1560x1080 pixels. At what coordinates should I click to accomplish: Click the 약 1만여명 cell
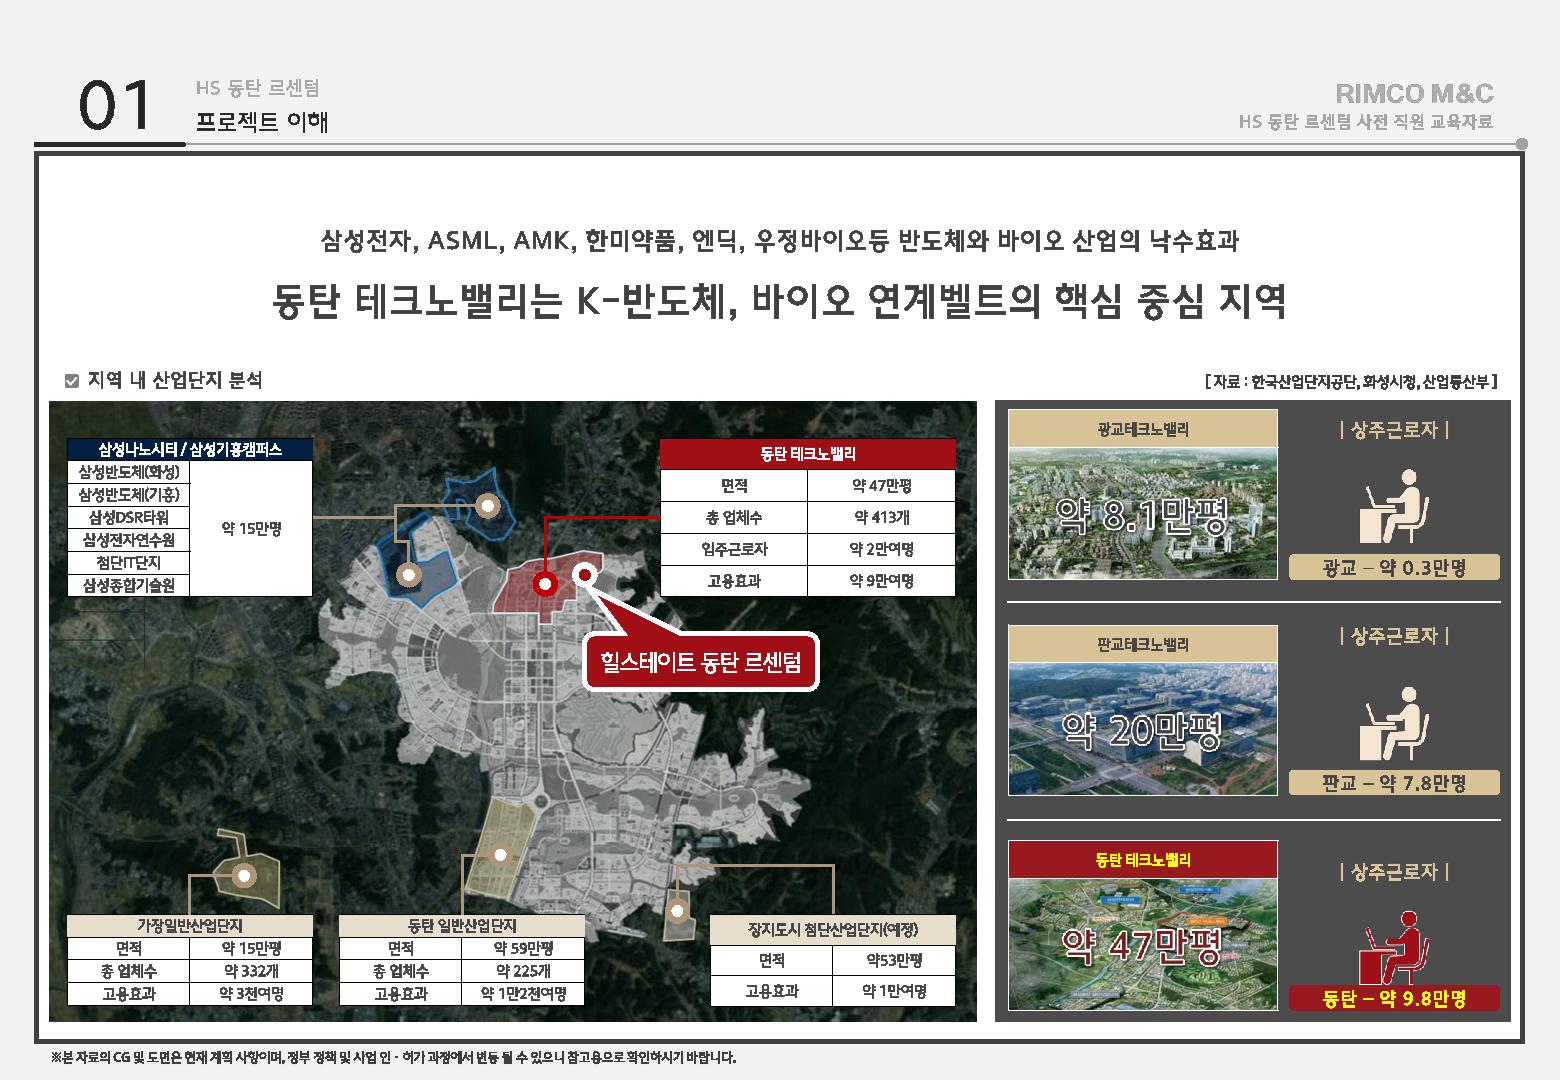tap(894, 991)
